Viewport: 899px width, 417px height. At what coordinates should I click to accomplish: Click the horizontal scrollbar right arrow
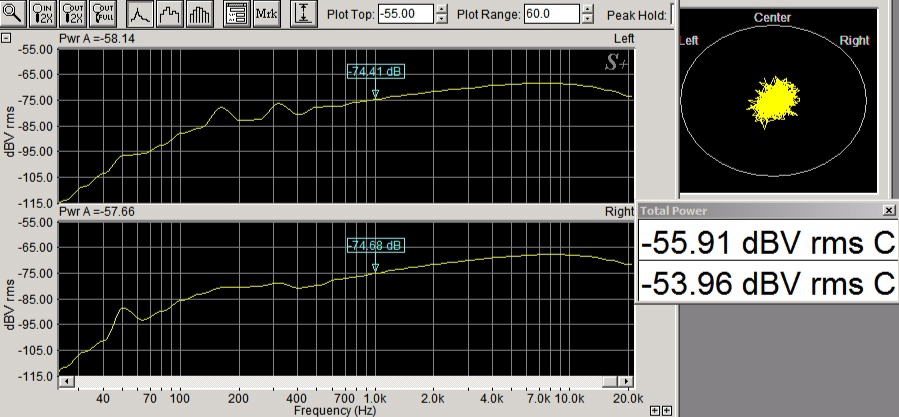click(x=626, y=381)
